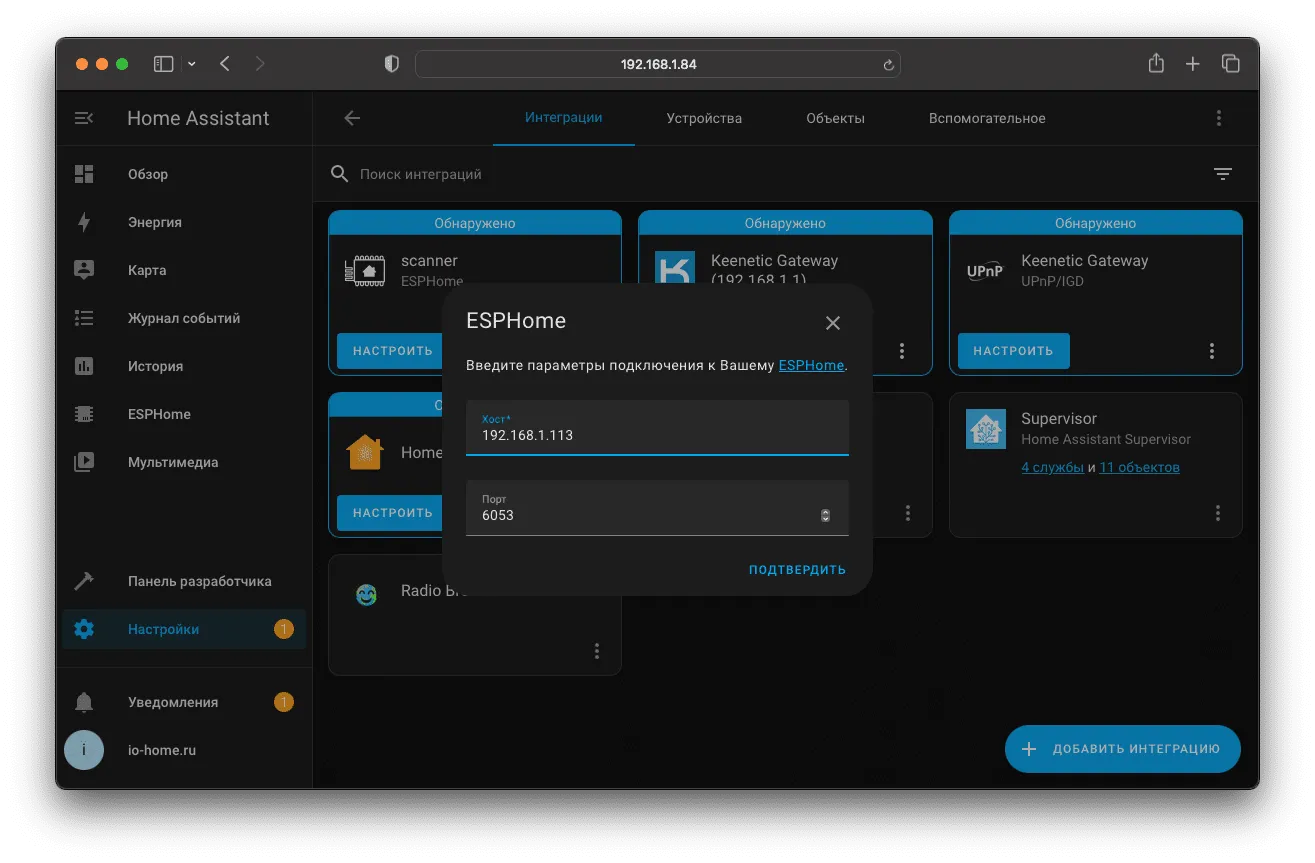Click ДОБАВИТЬ ИНТЕГРАЦИЮ button
Image resolution: width=1315 pixels, height=863 pixels.
pos(1122,749)
